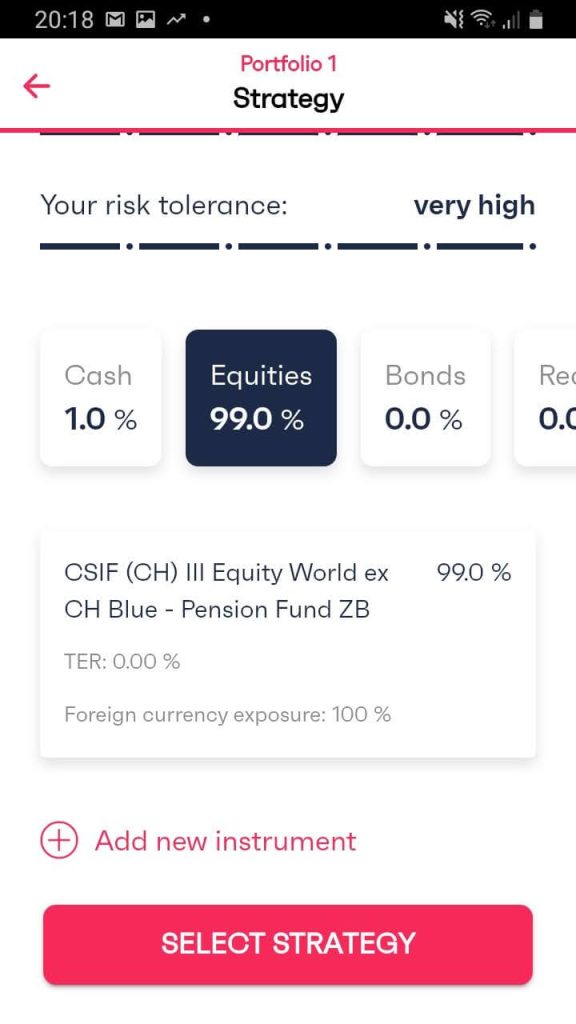Select the Cash 1.0 % card

coord(101,398)
